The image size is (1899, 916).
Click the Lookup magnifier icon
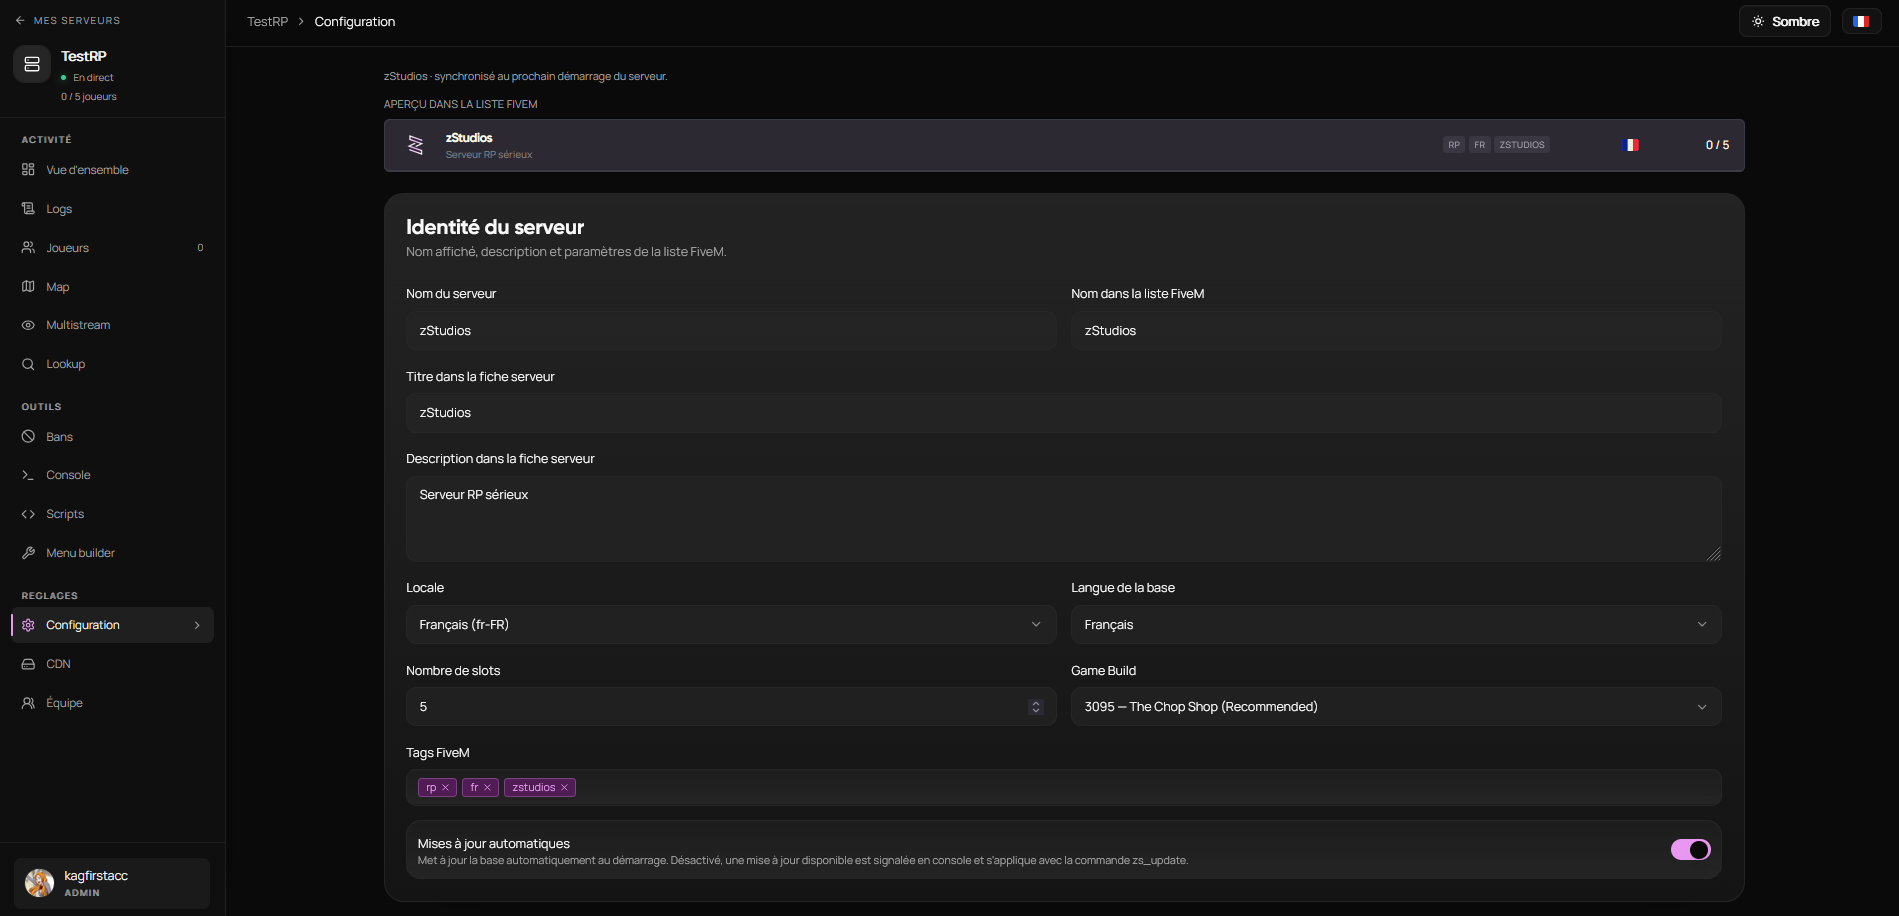(28, 364)
